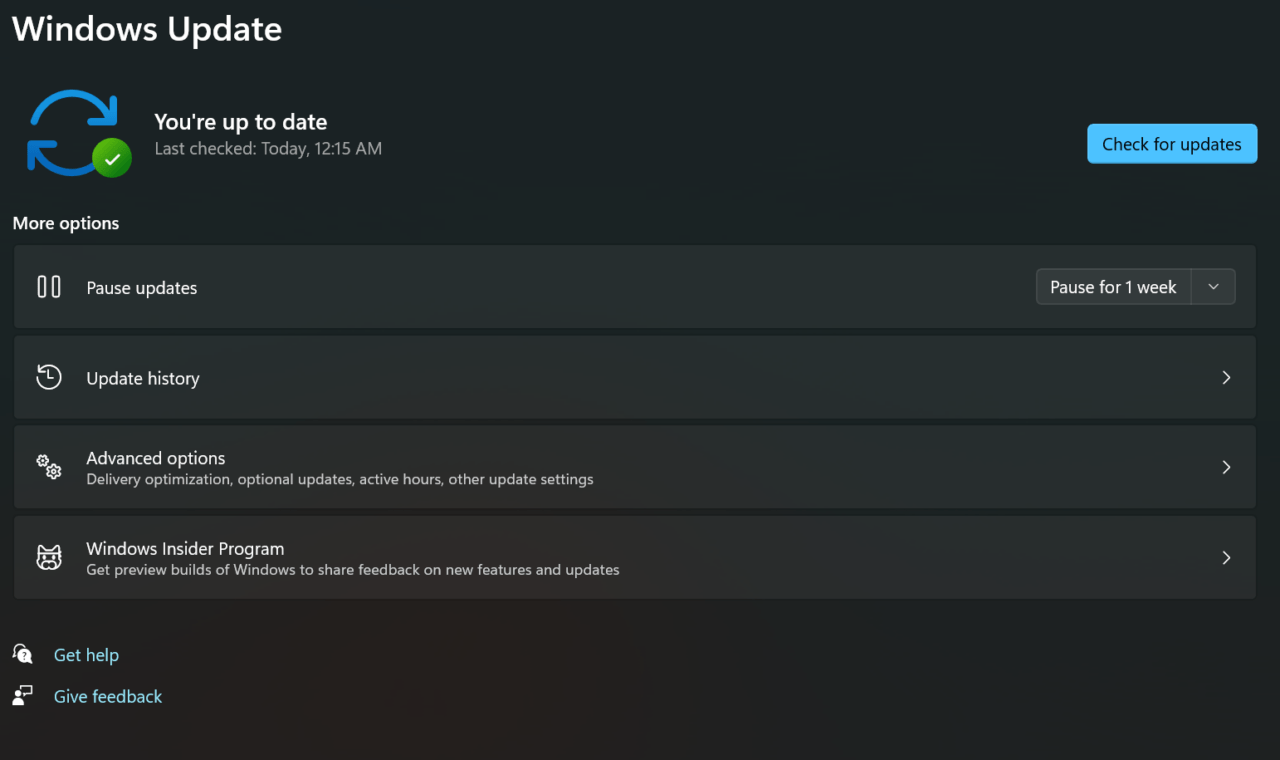Expand the pause duration dropdown arrow

click(1213, 287)
